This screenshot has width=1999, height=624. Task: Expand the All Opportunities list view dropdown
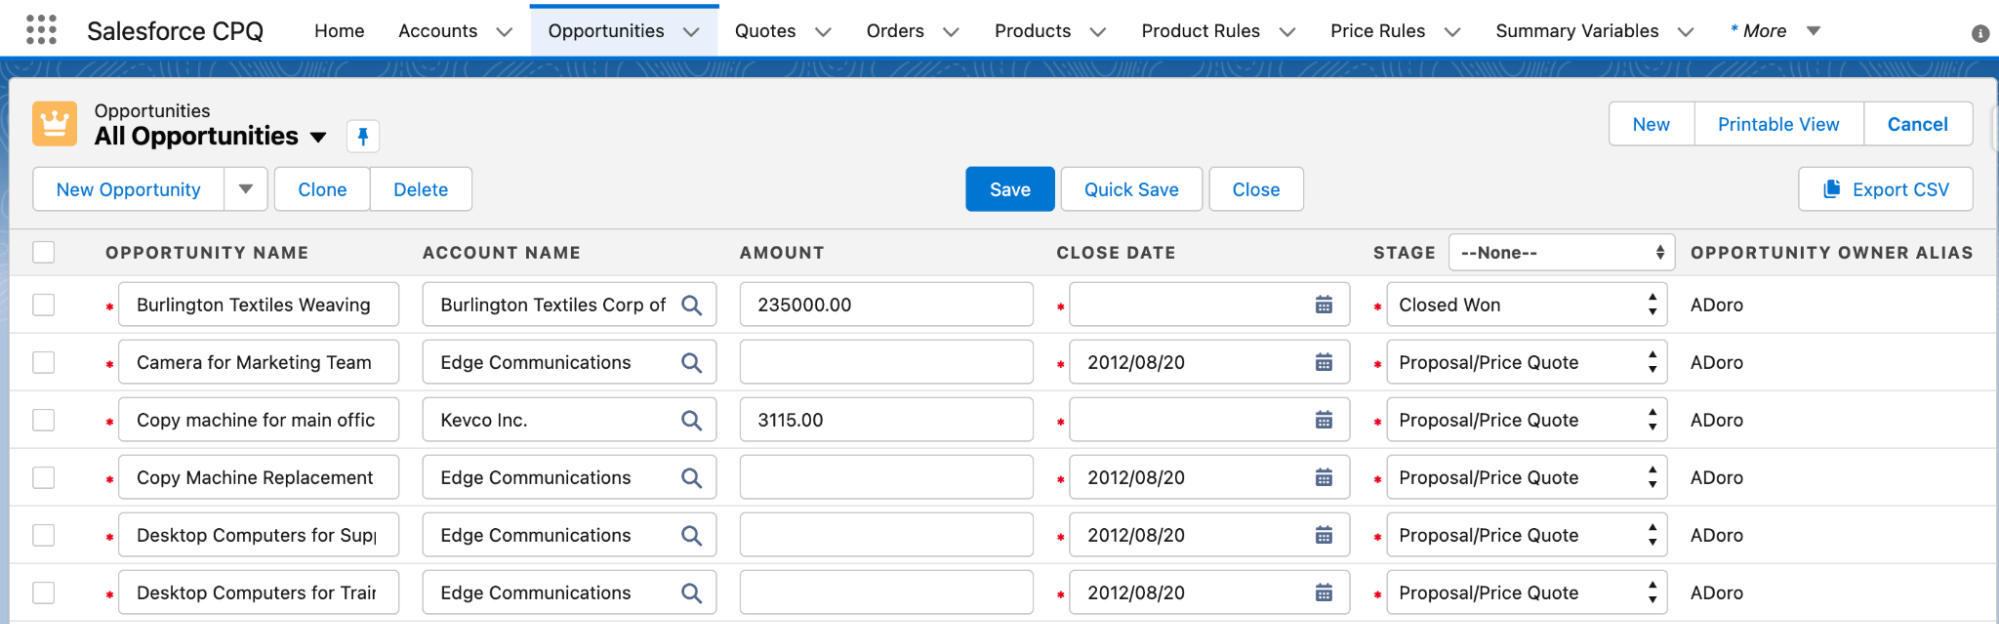(x=318, y=137)
